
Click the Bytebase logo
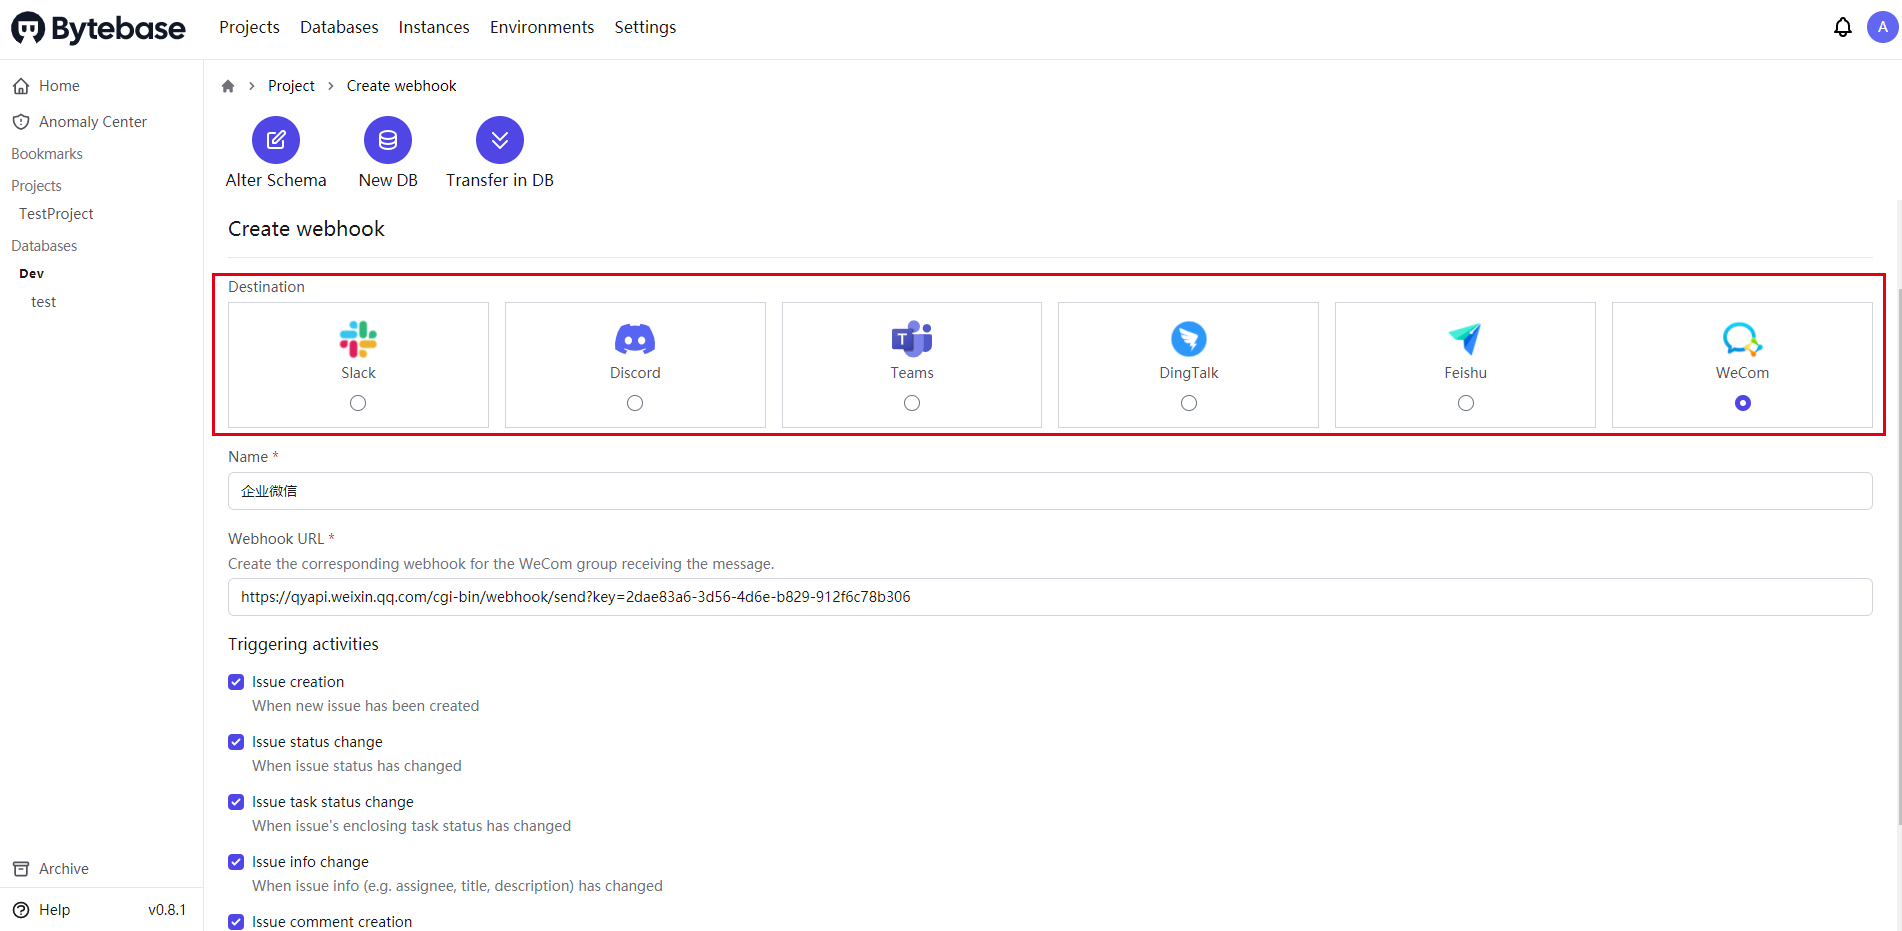[98, 28]
